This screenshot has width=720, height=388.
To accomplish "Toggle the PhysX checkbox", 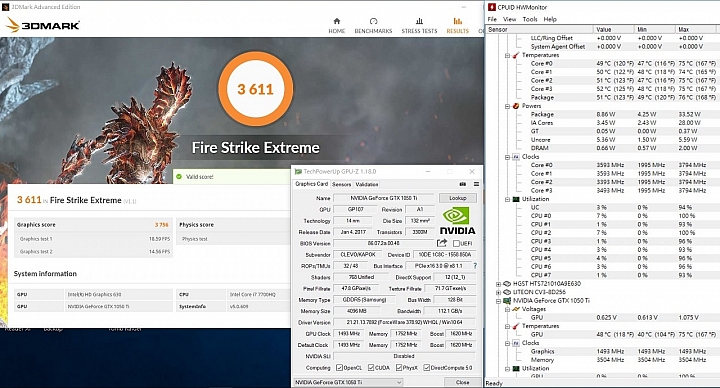I will pyautogui.click(x=399, y=368).
